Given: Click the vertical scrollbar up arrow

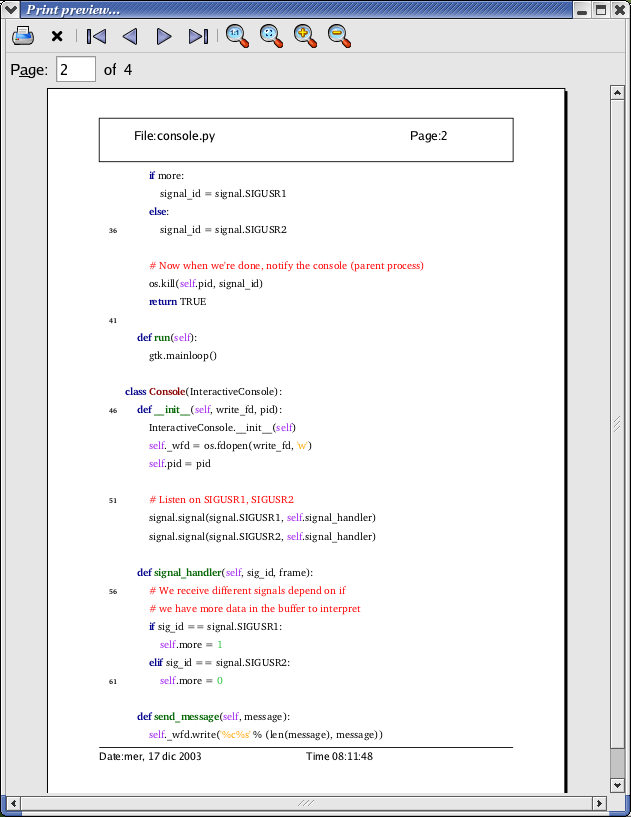Looking at the screenshot, I should tap(617, 93).
